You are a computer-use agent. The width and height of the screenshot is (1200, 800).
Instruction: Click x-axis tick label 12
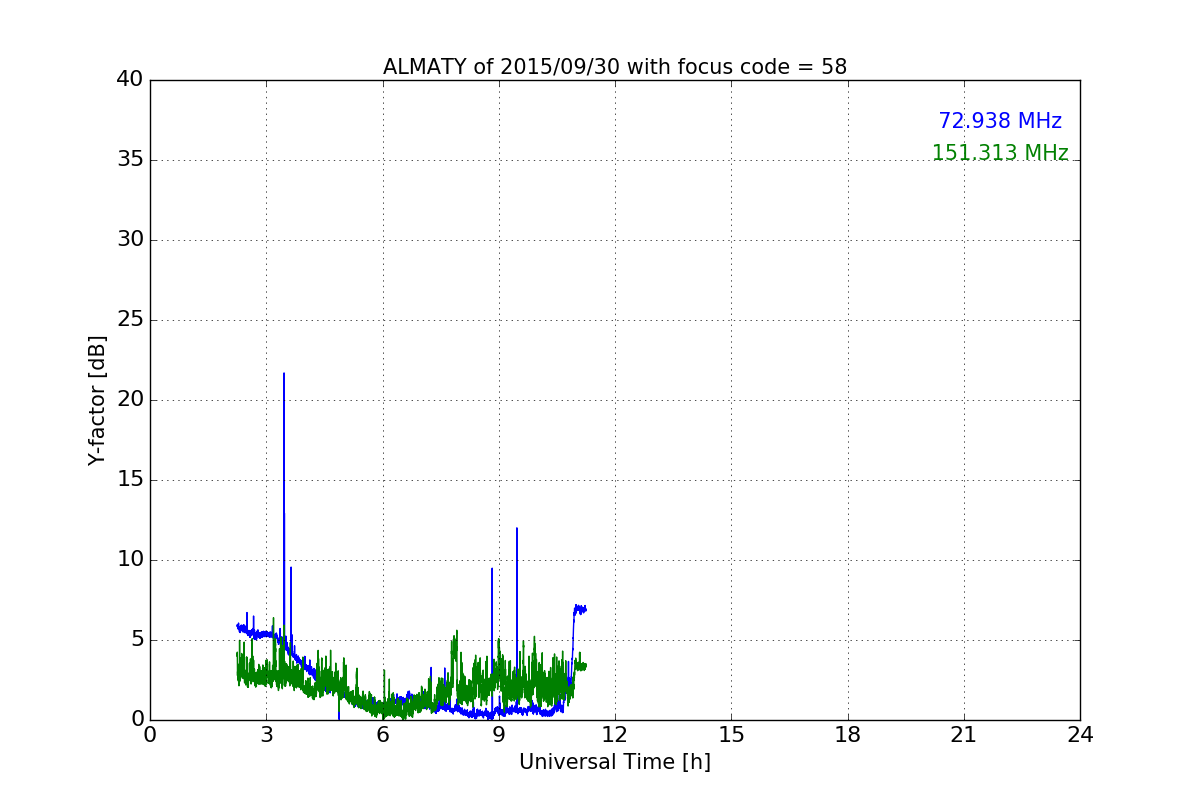pyautogui.click(x=615, y=735)
